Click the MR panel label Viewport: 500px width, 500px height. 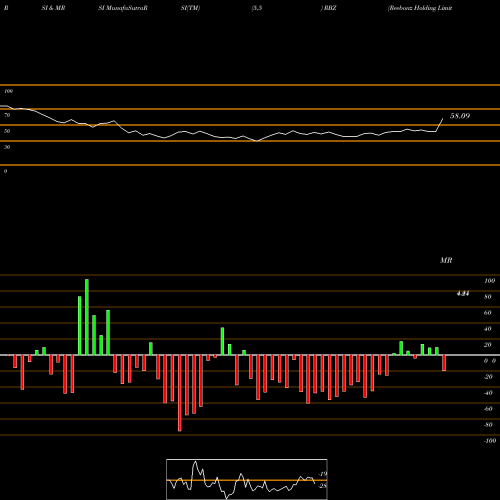pos(446,260)
